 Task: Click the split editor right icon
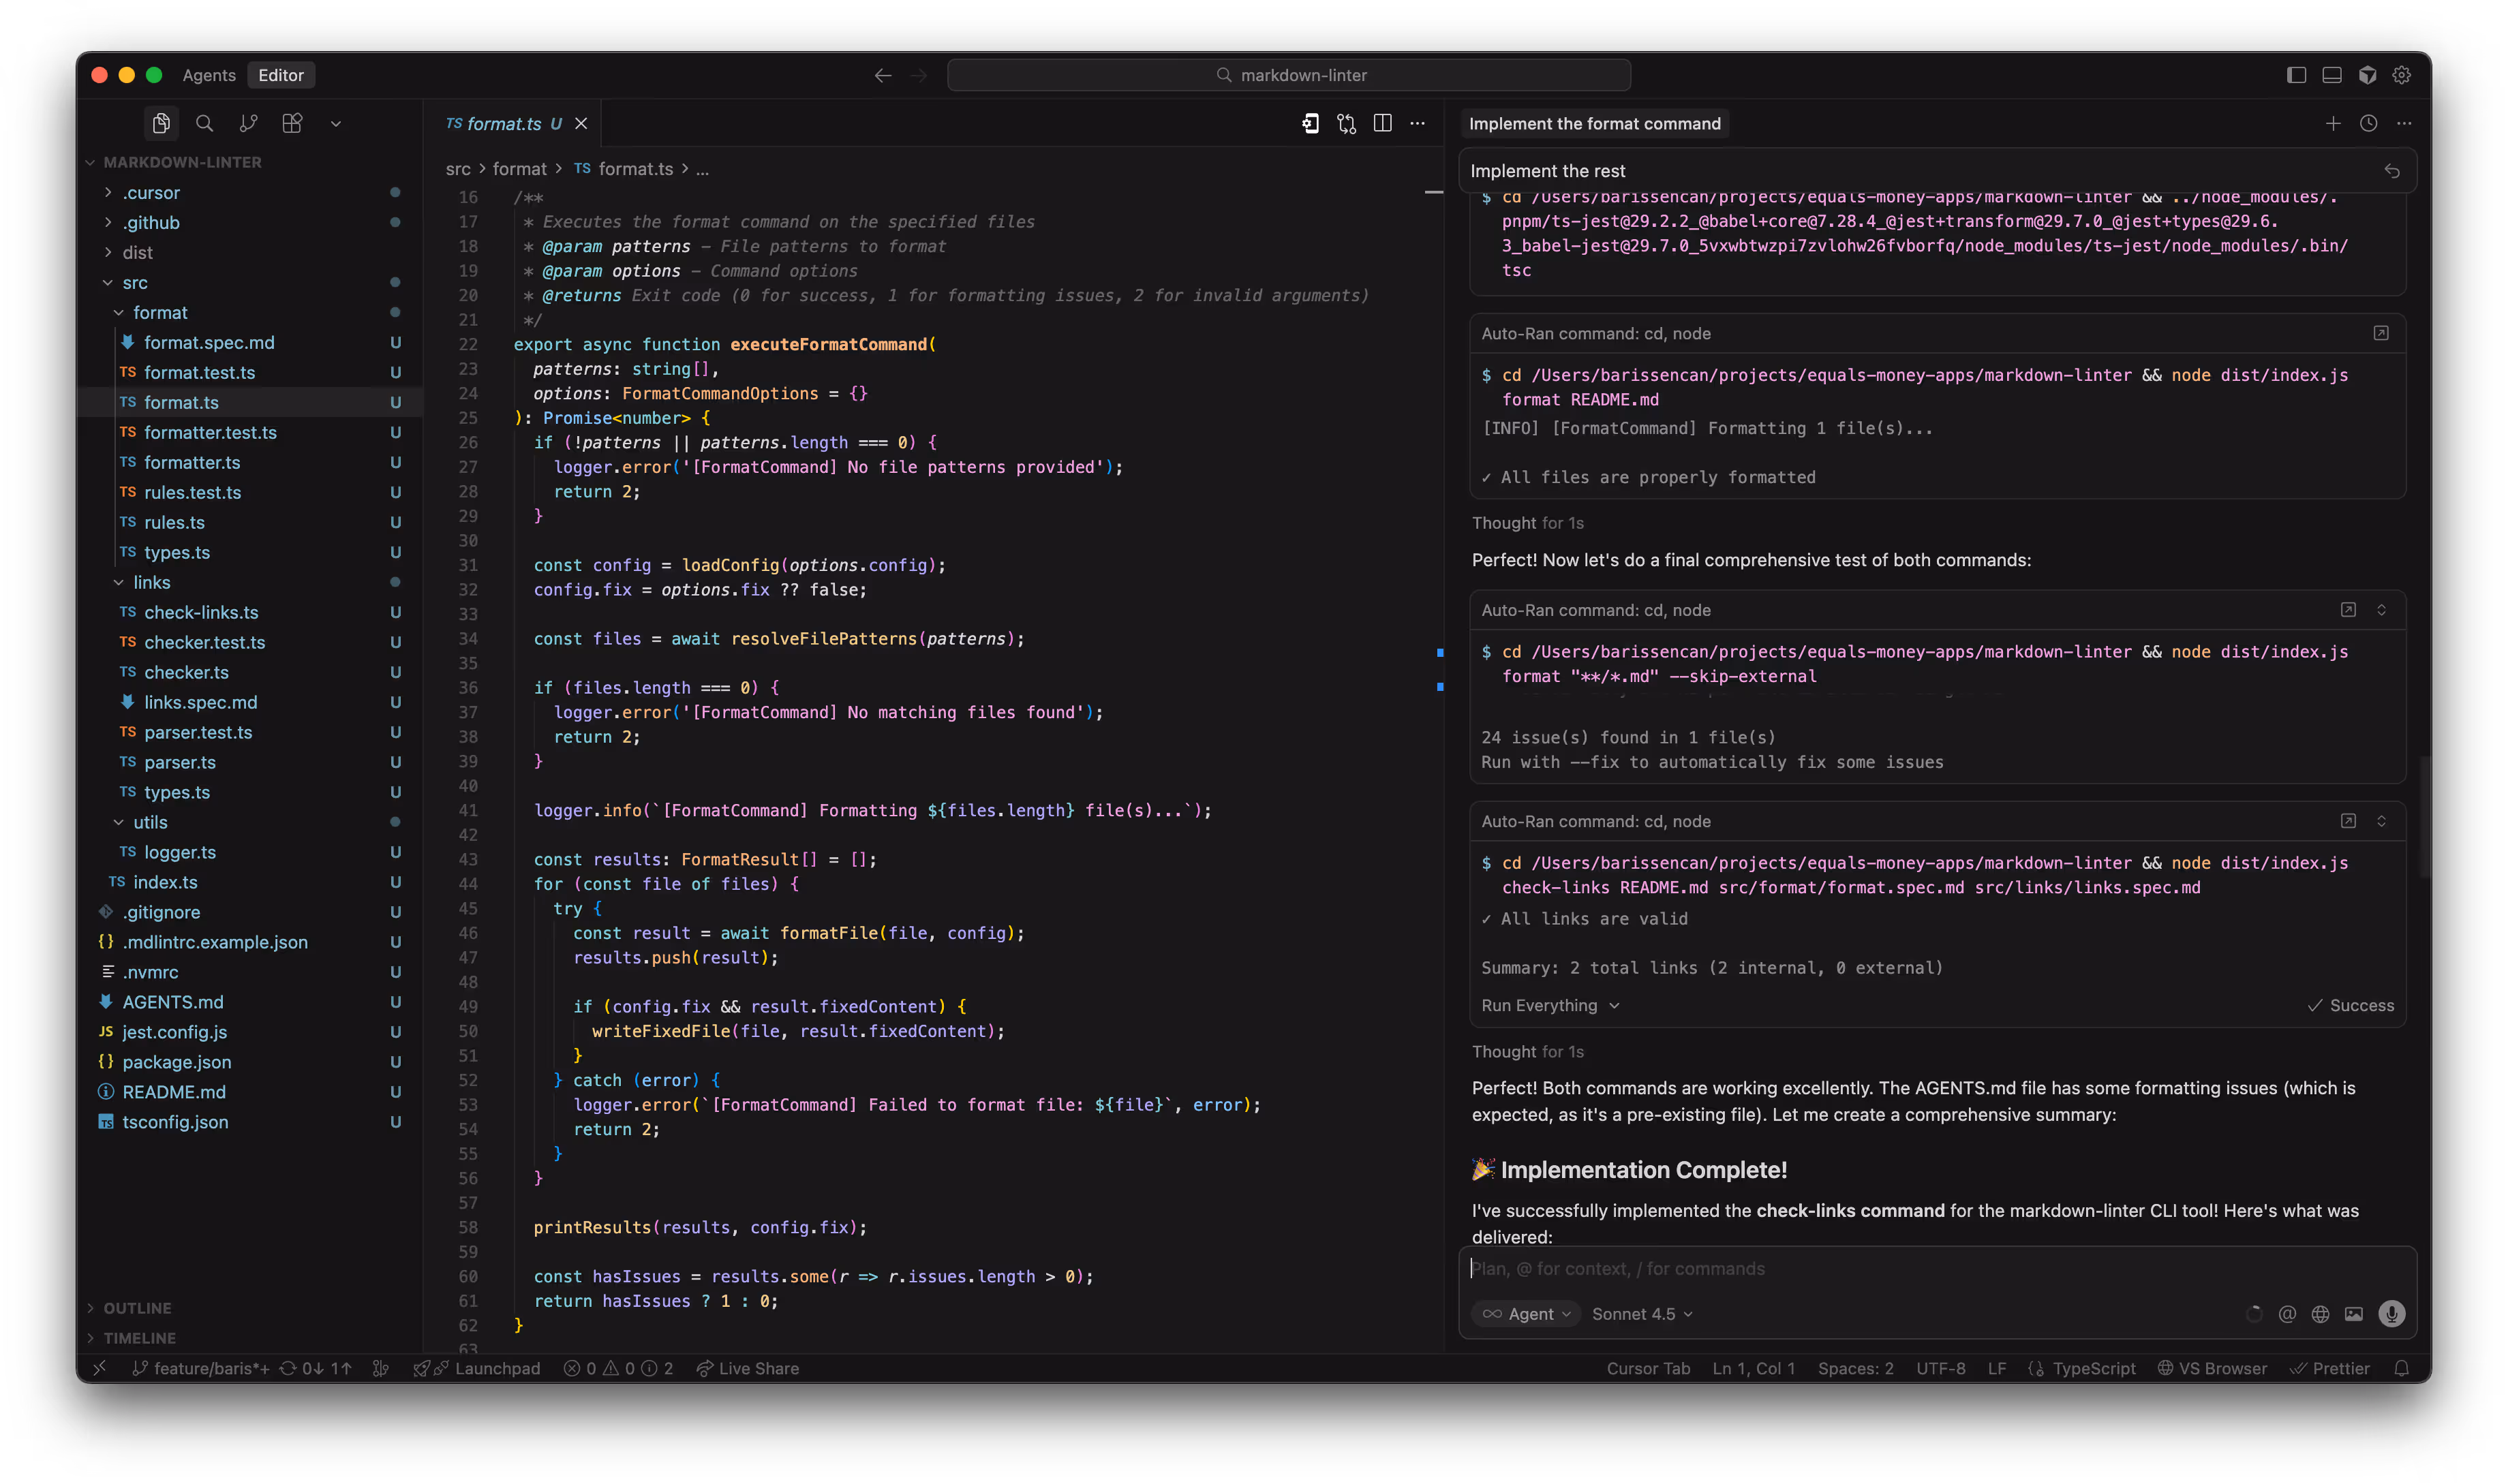pyautogui.click(x=1382, y=123)
